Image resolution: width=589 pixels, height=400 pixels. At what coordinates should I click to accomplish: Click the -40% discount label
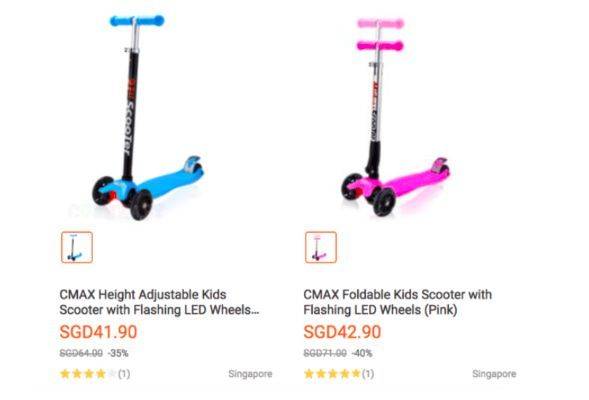pos(362,353)
